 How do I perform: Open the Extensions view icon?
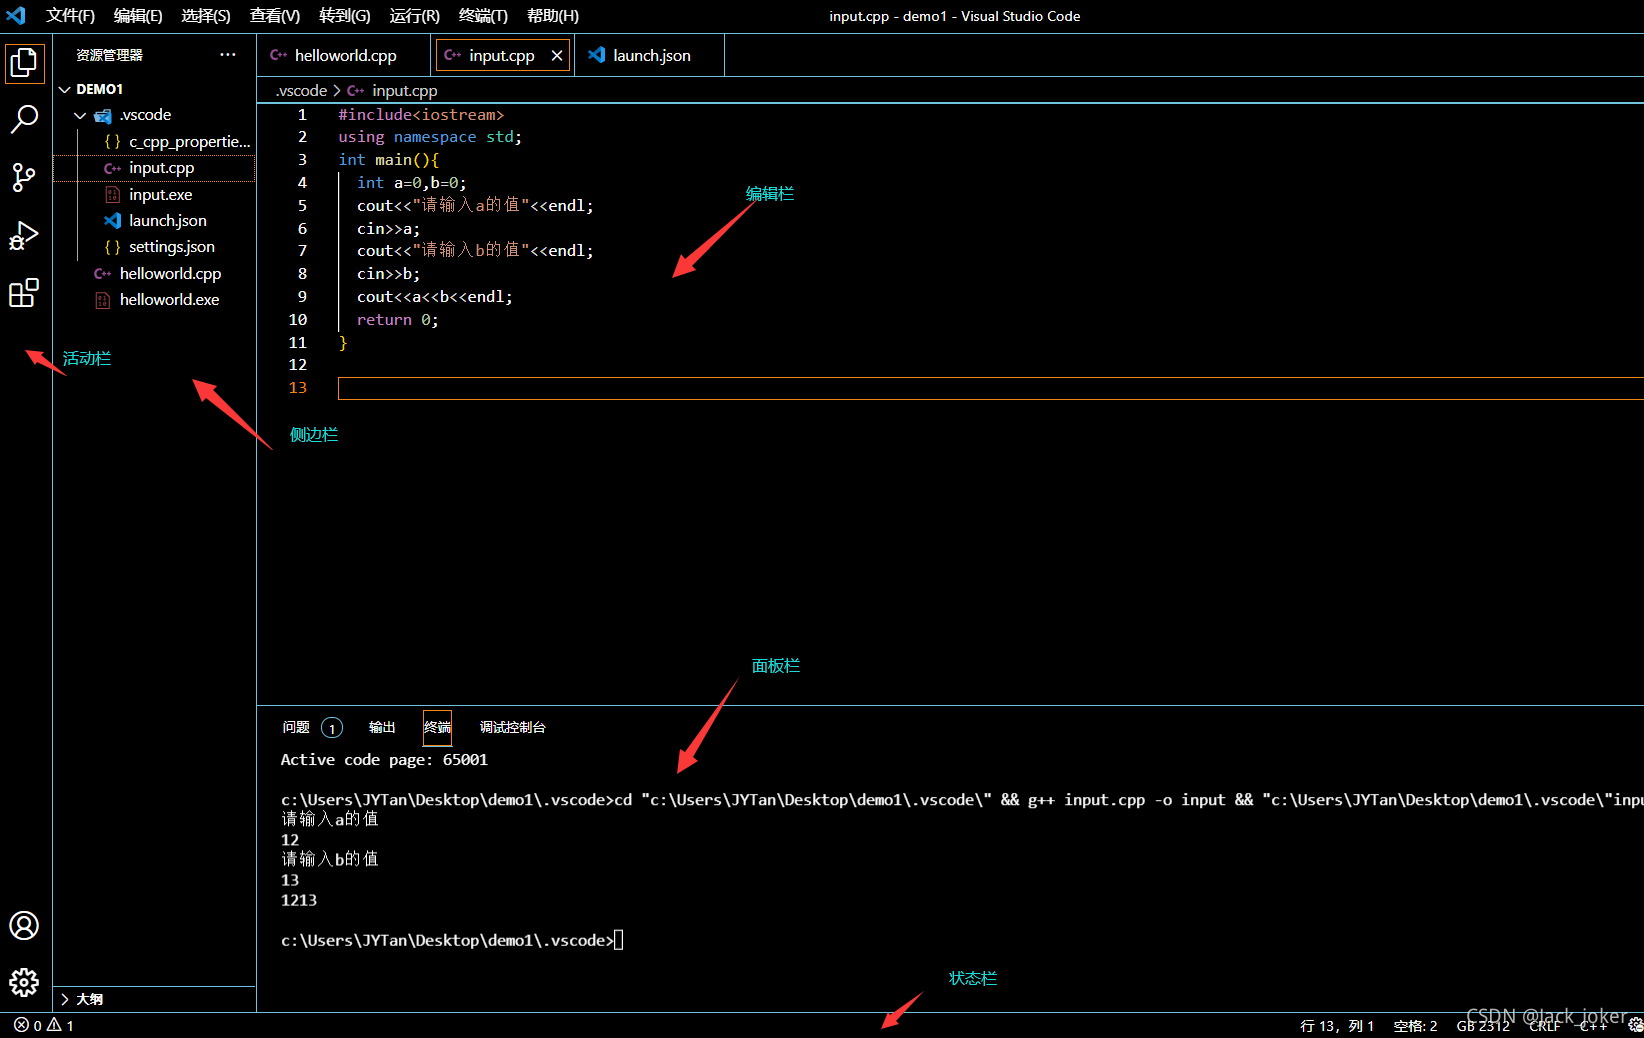[24, 293]
